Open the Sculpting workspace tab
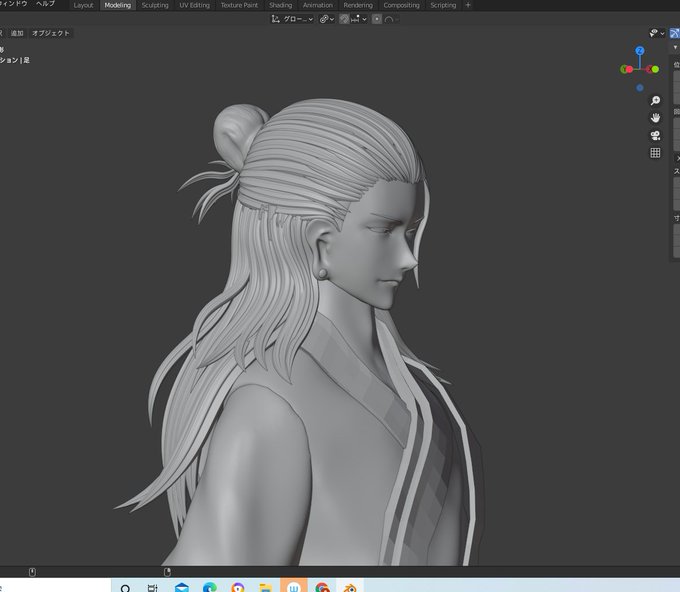 pyautogui.click(x=155, y=5)
